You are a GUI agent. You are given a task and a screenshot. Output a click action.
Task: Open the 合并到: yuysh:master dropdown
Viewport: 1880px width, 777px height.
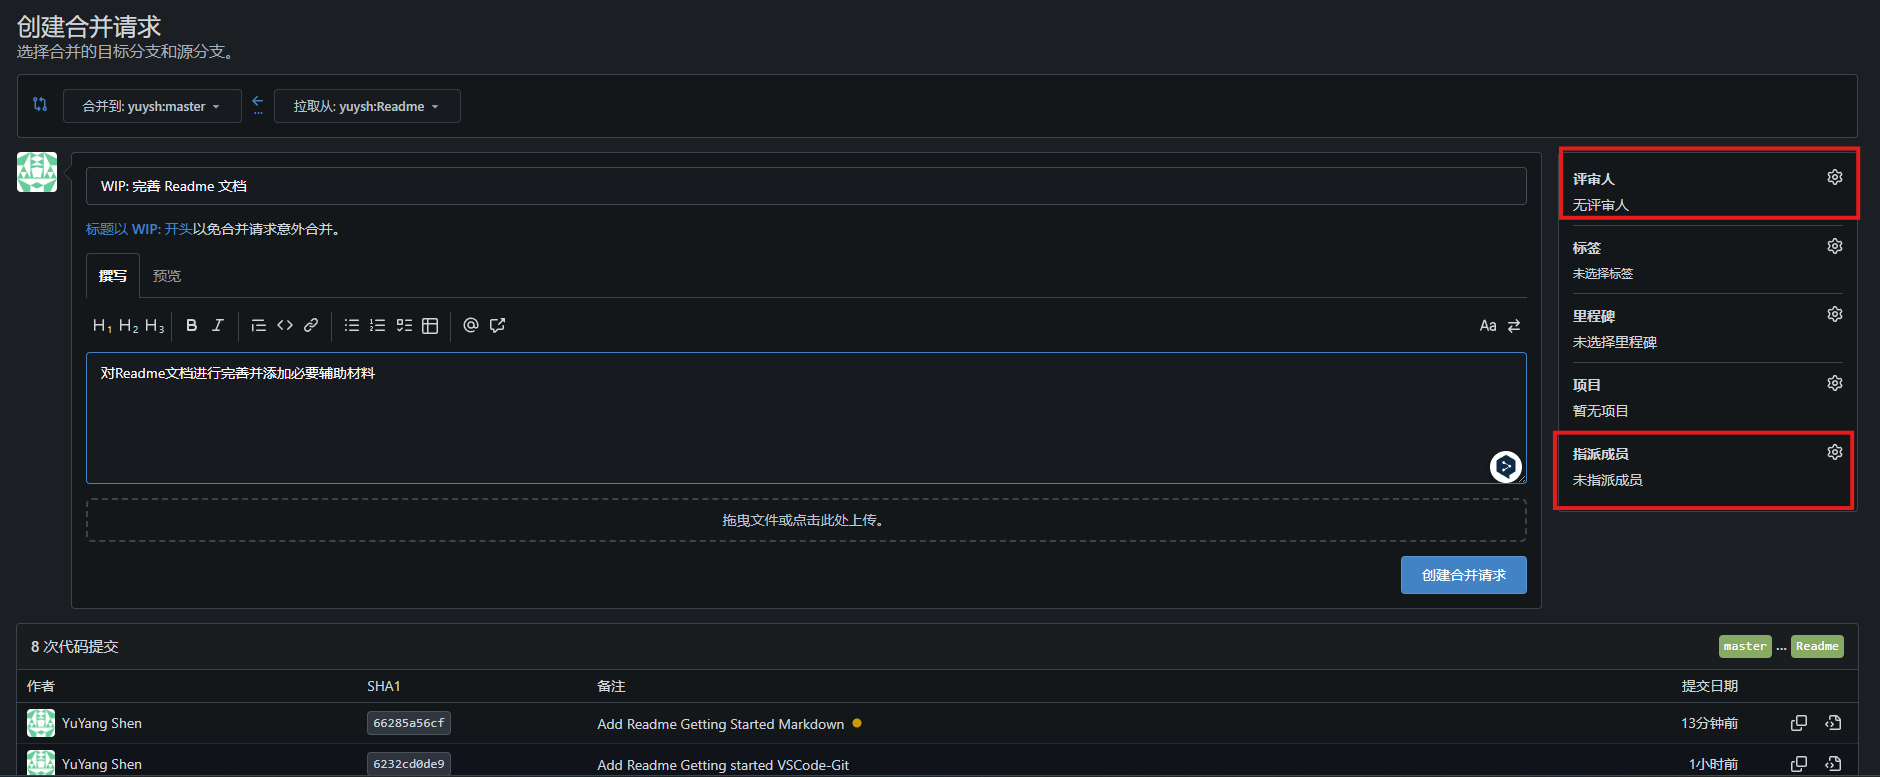coord(152,106)
